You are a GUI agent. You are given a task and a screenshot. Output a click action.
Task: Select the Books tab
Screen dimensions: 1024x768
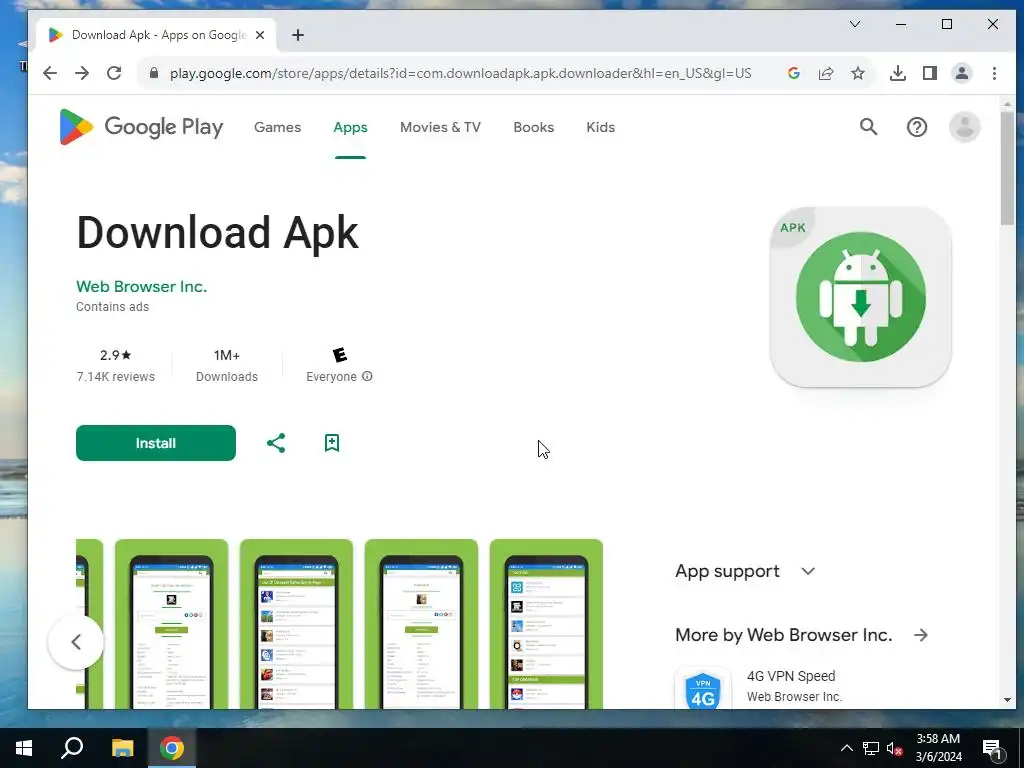pos(534,127)
